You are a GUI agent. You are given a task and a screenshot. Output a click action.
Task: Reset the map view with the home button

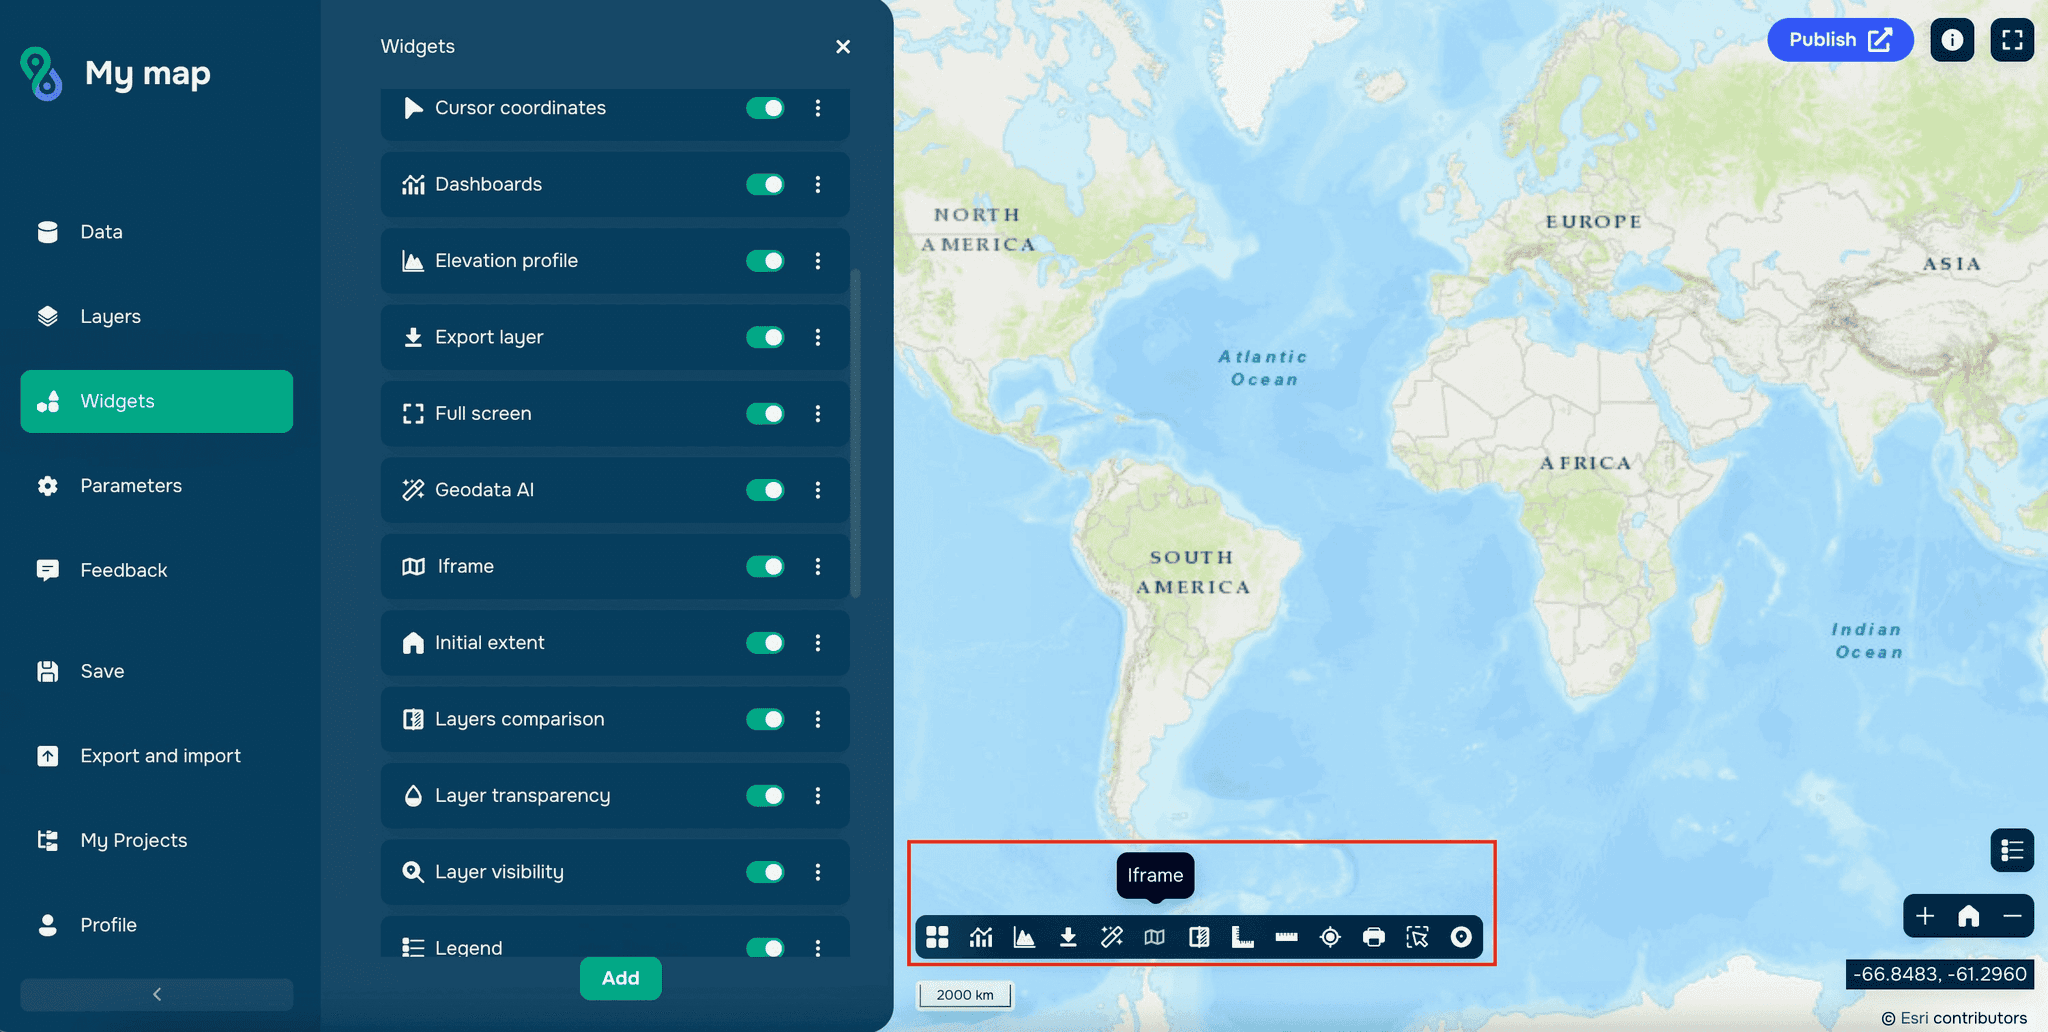tap(1968, 915)
